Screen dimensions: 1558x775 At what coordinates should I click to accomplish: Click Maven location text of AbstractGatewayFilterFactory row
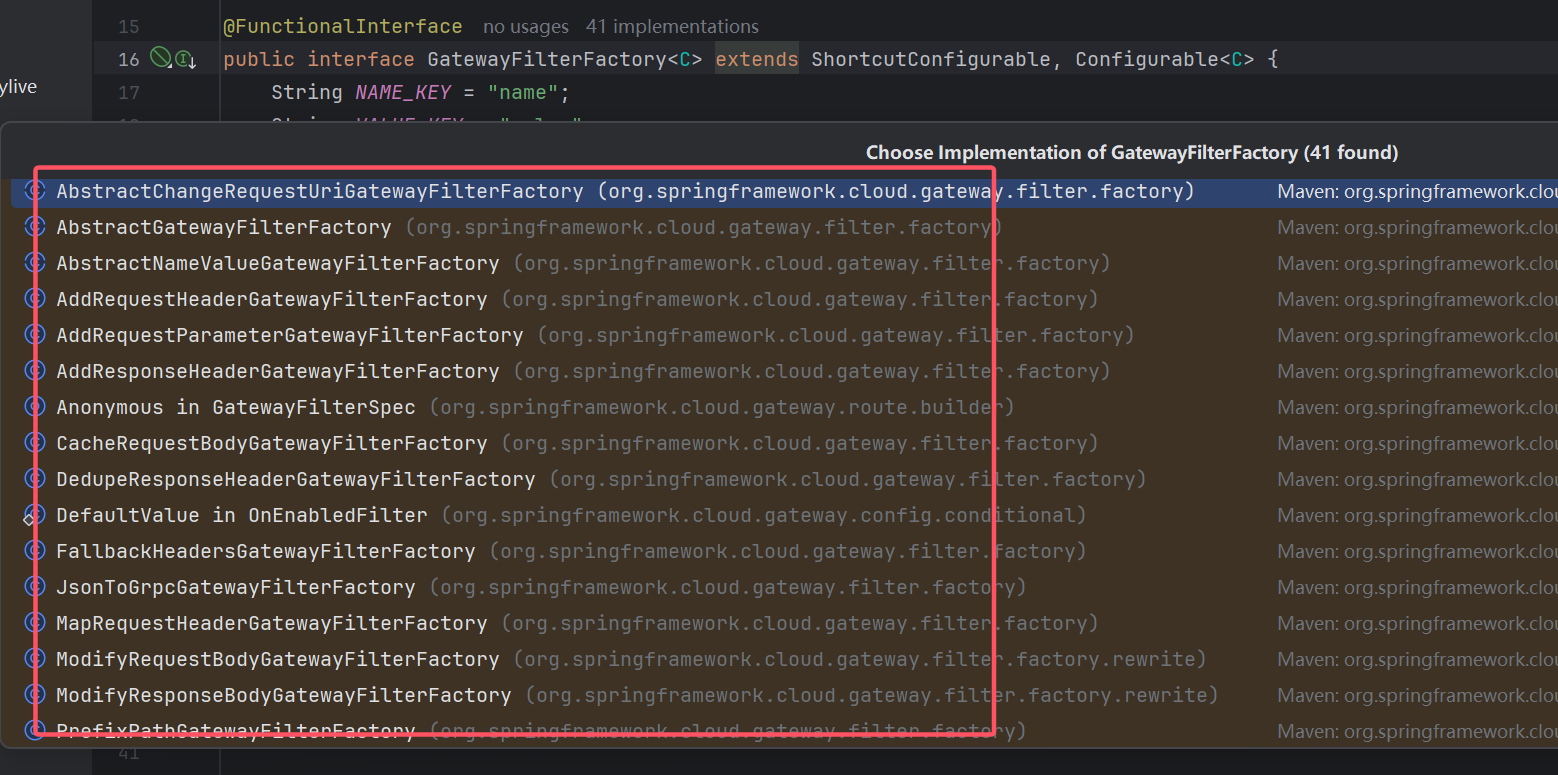coord(1417,227)
